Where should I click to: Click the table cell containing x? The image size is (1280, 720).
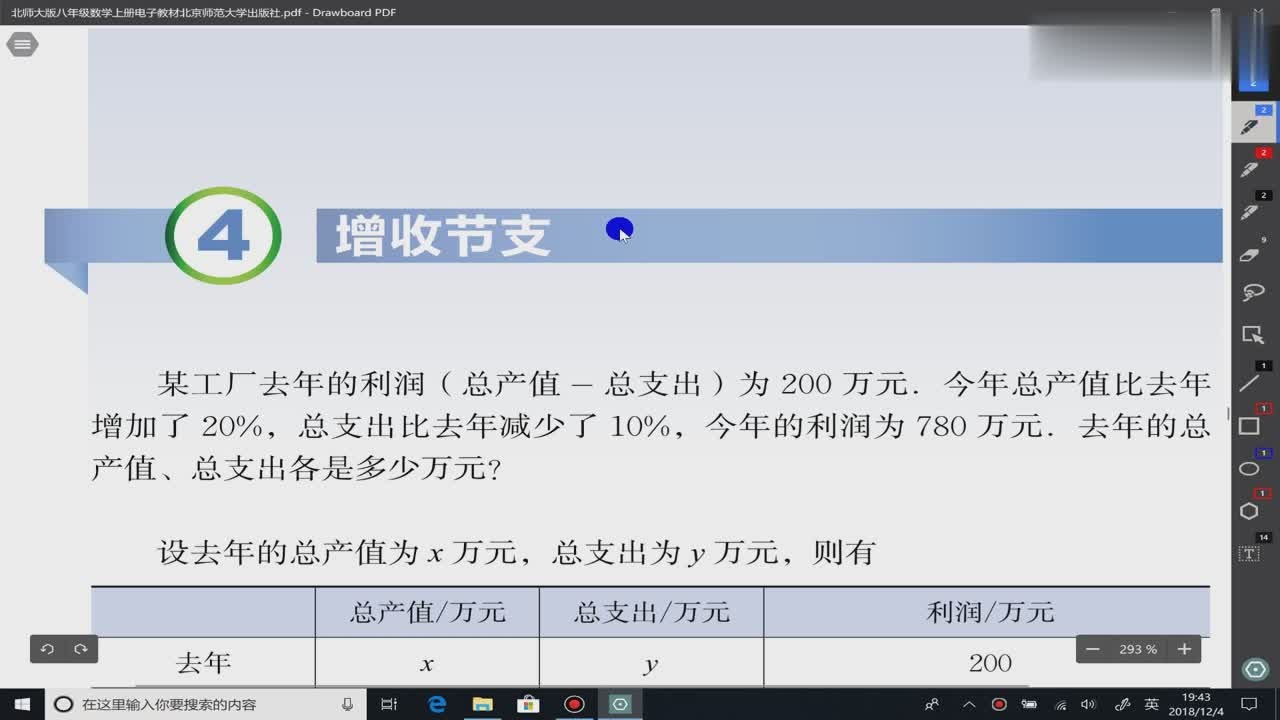pyautogui.click(x=427, y=663)
